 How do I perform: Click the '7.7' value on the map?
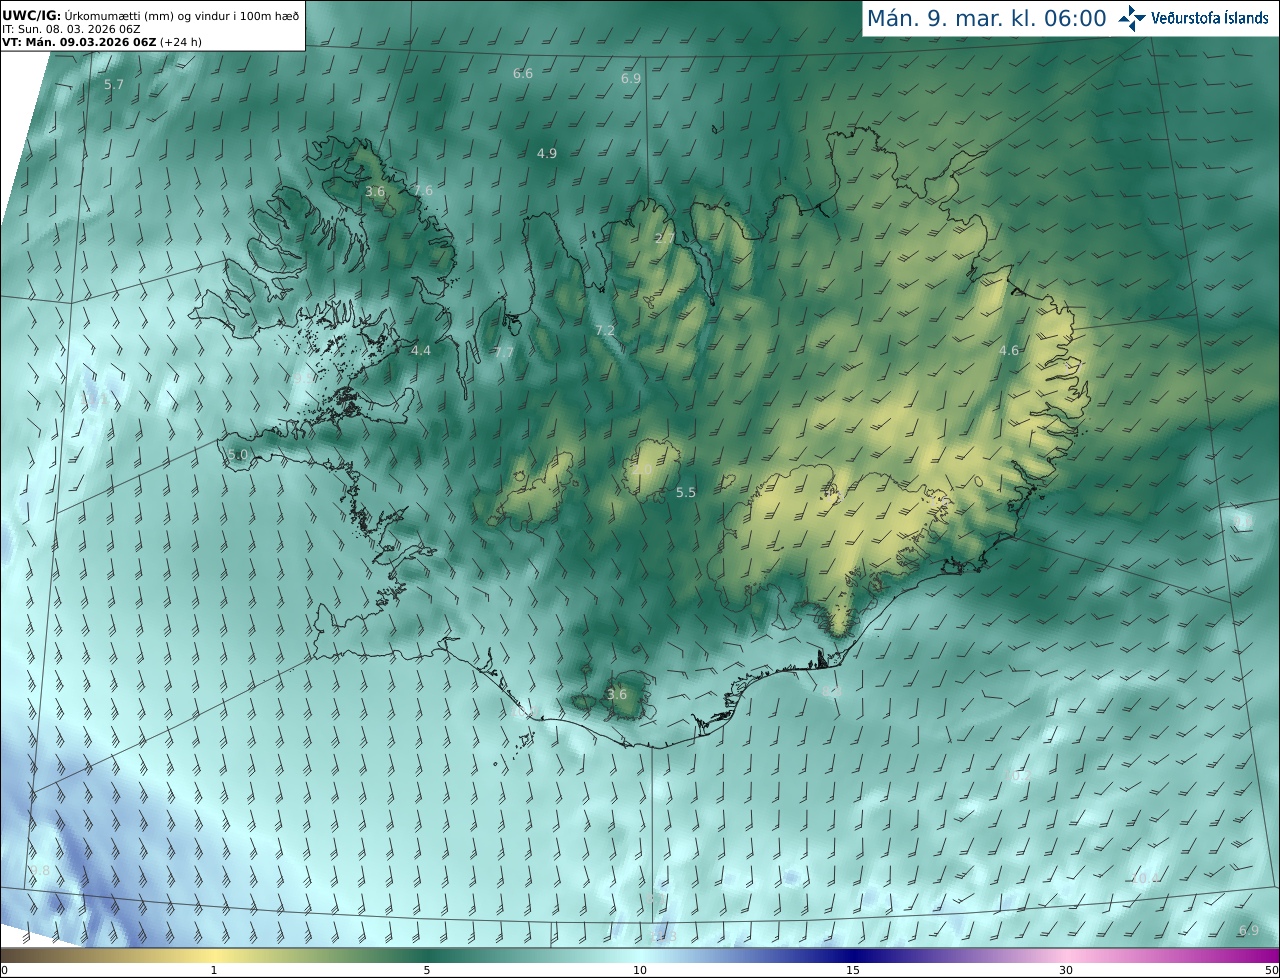504,352
